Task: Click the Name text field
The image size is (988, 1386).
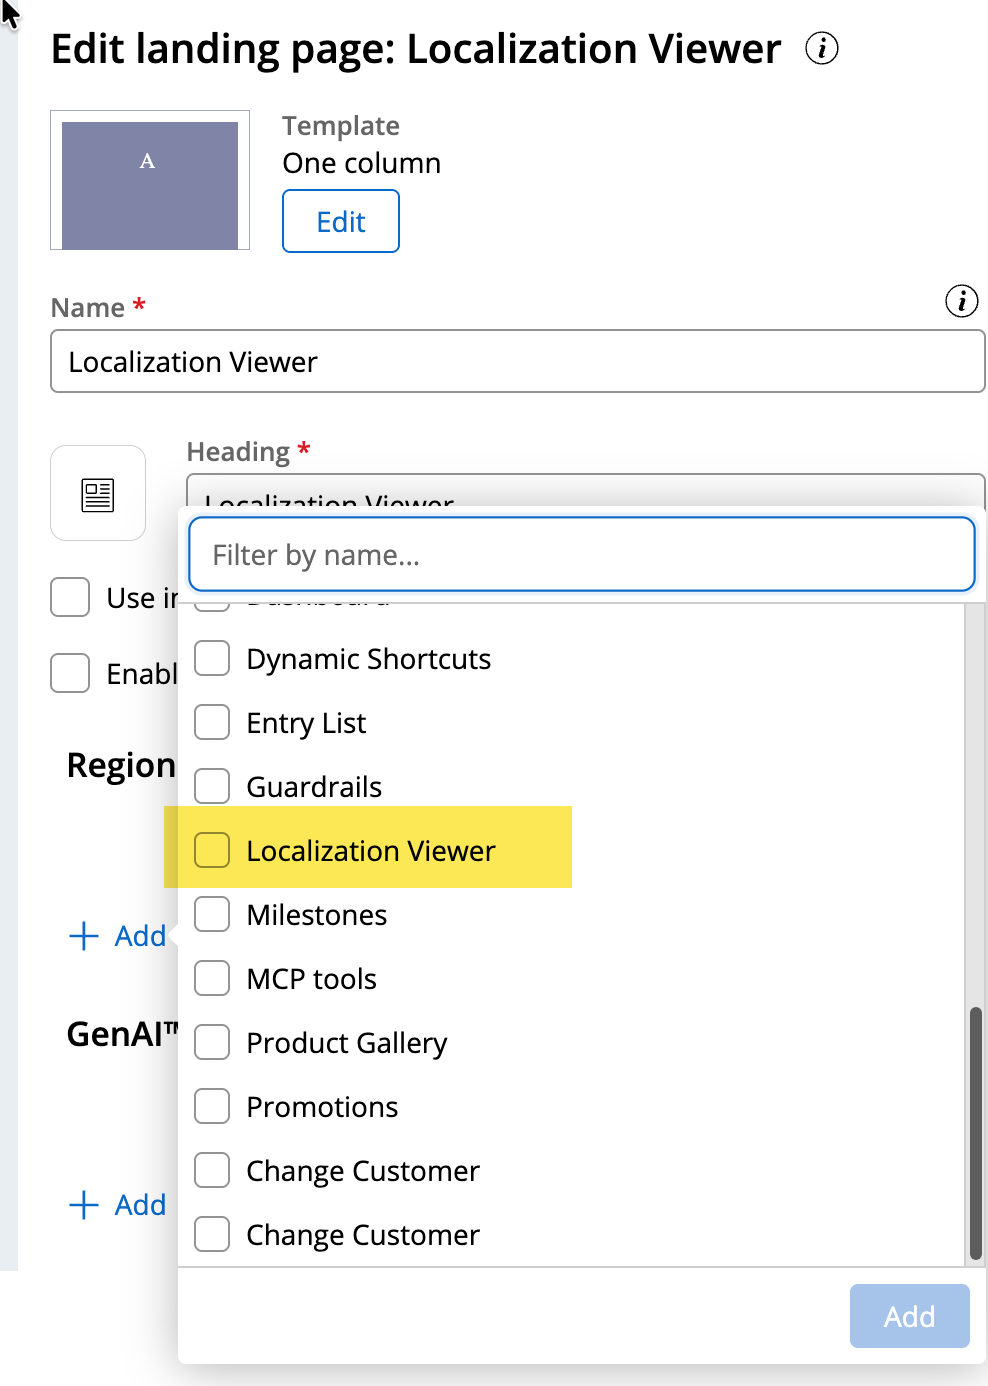Action: coord(517,362)
